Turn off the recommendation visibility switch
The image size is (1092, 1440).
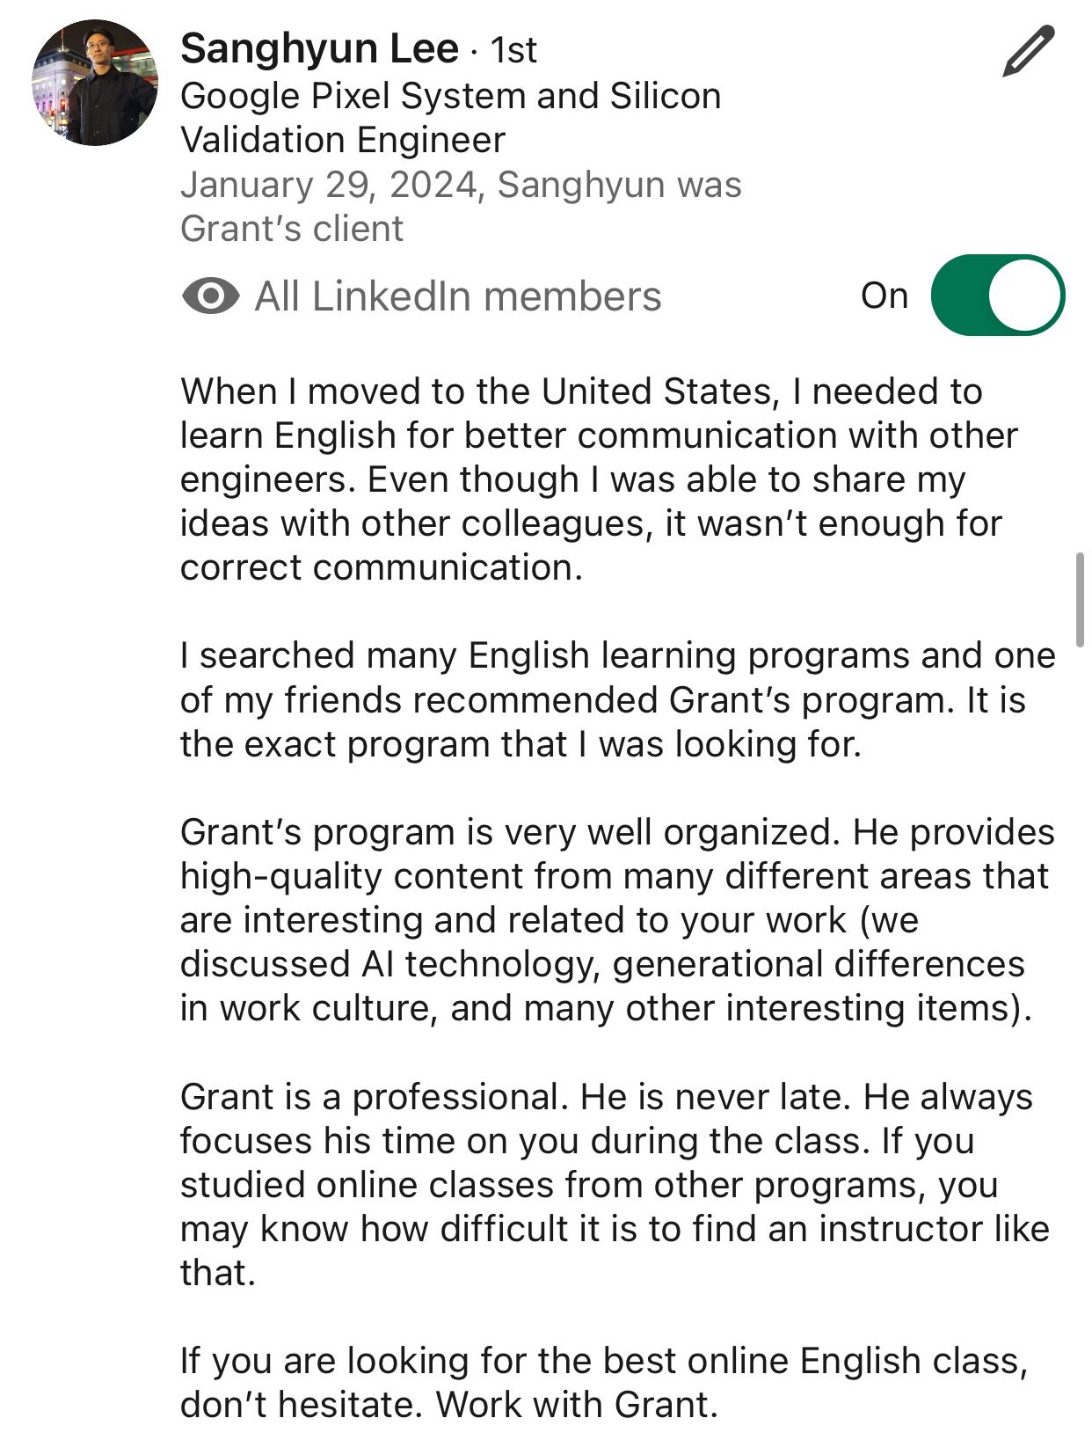coord(997,295)
